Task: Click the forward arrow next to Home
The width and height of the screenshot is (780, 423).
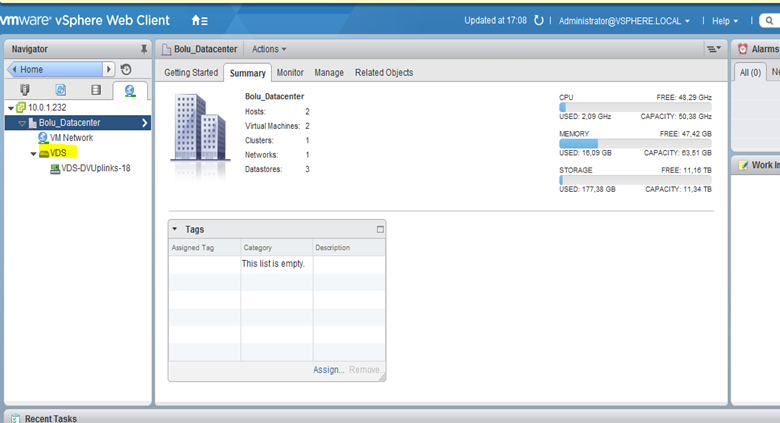Action: tap(109, 69)
